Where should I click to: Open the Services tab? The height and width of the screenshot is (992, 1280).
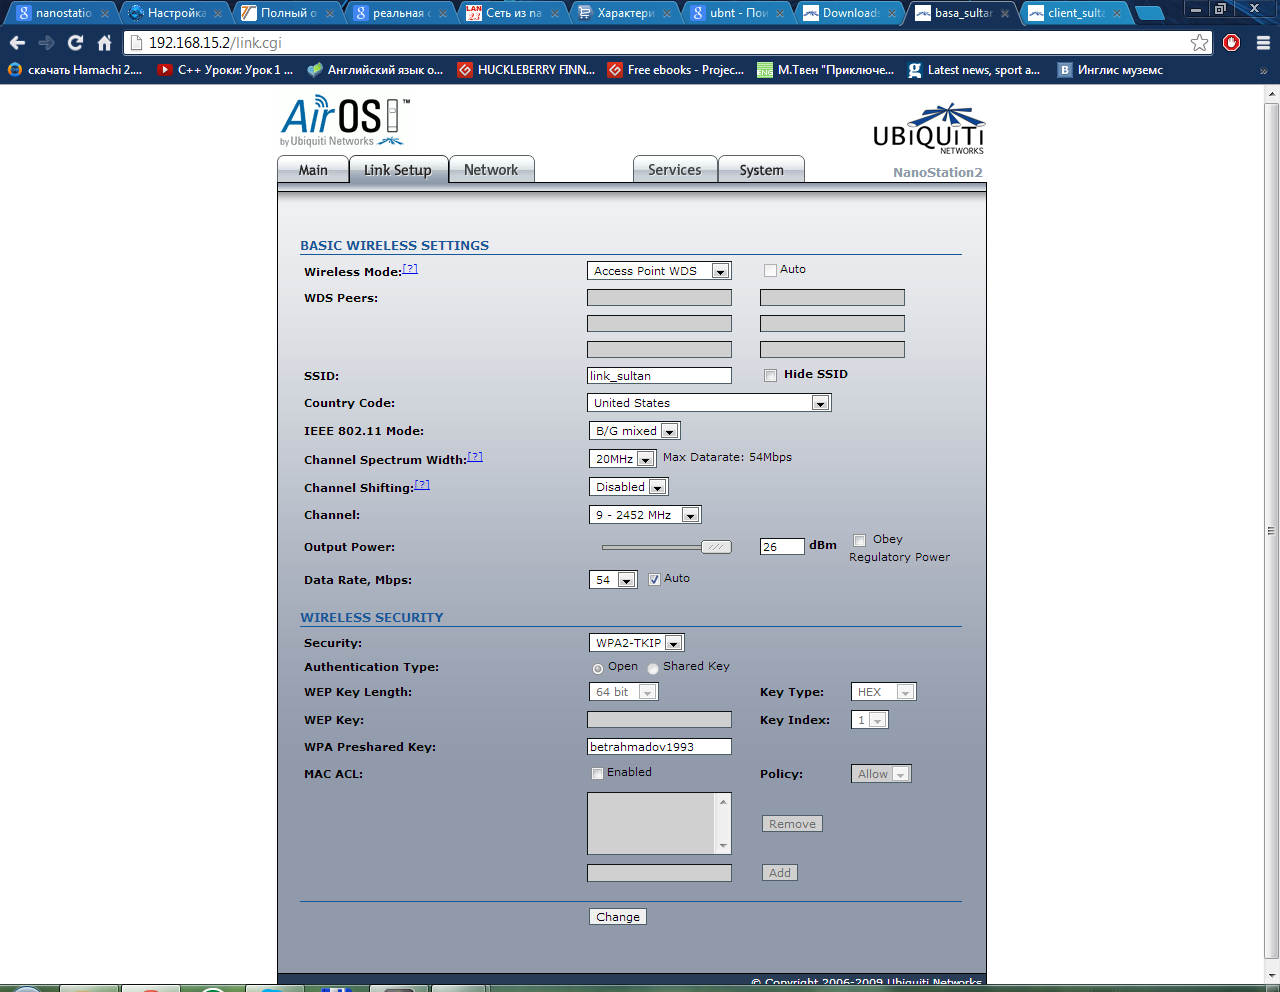[x=675, y=170]
